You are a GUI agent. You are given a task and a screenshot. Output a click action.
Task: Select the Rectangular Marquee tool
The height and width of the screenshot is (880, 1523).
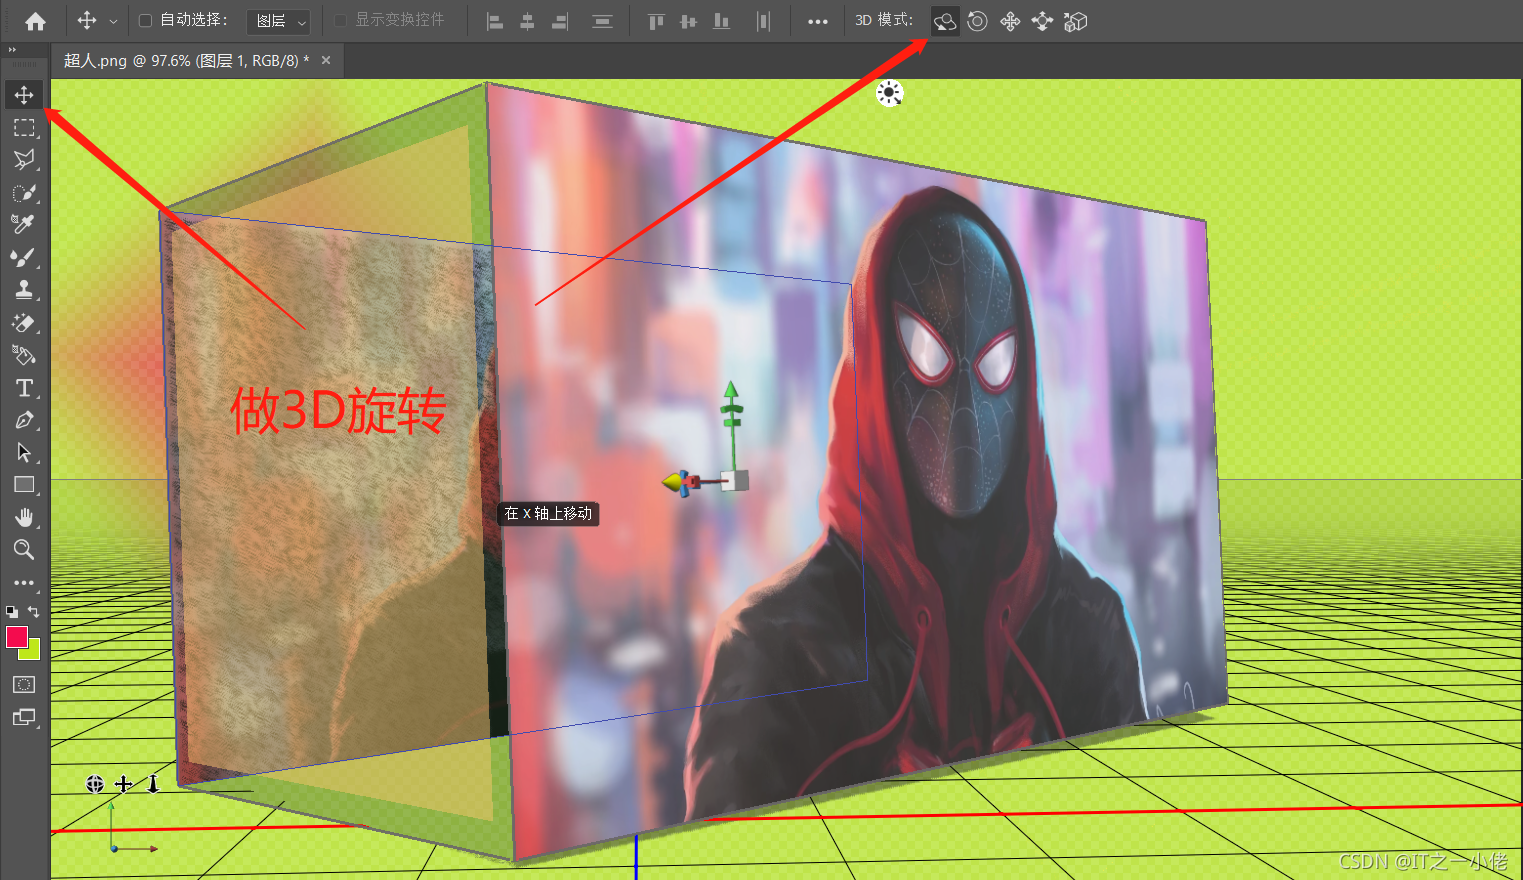(x=24, y=127)
